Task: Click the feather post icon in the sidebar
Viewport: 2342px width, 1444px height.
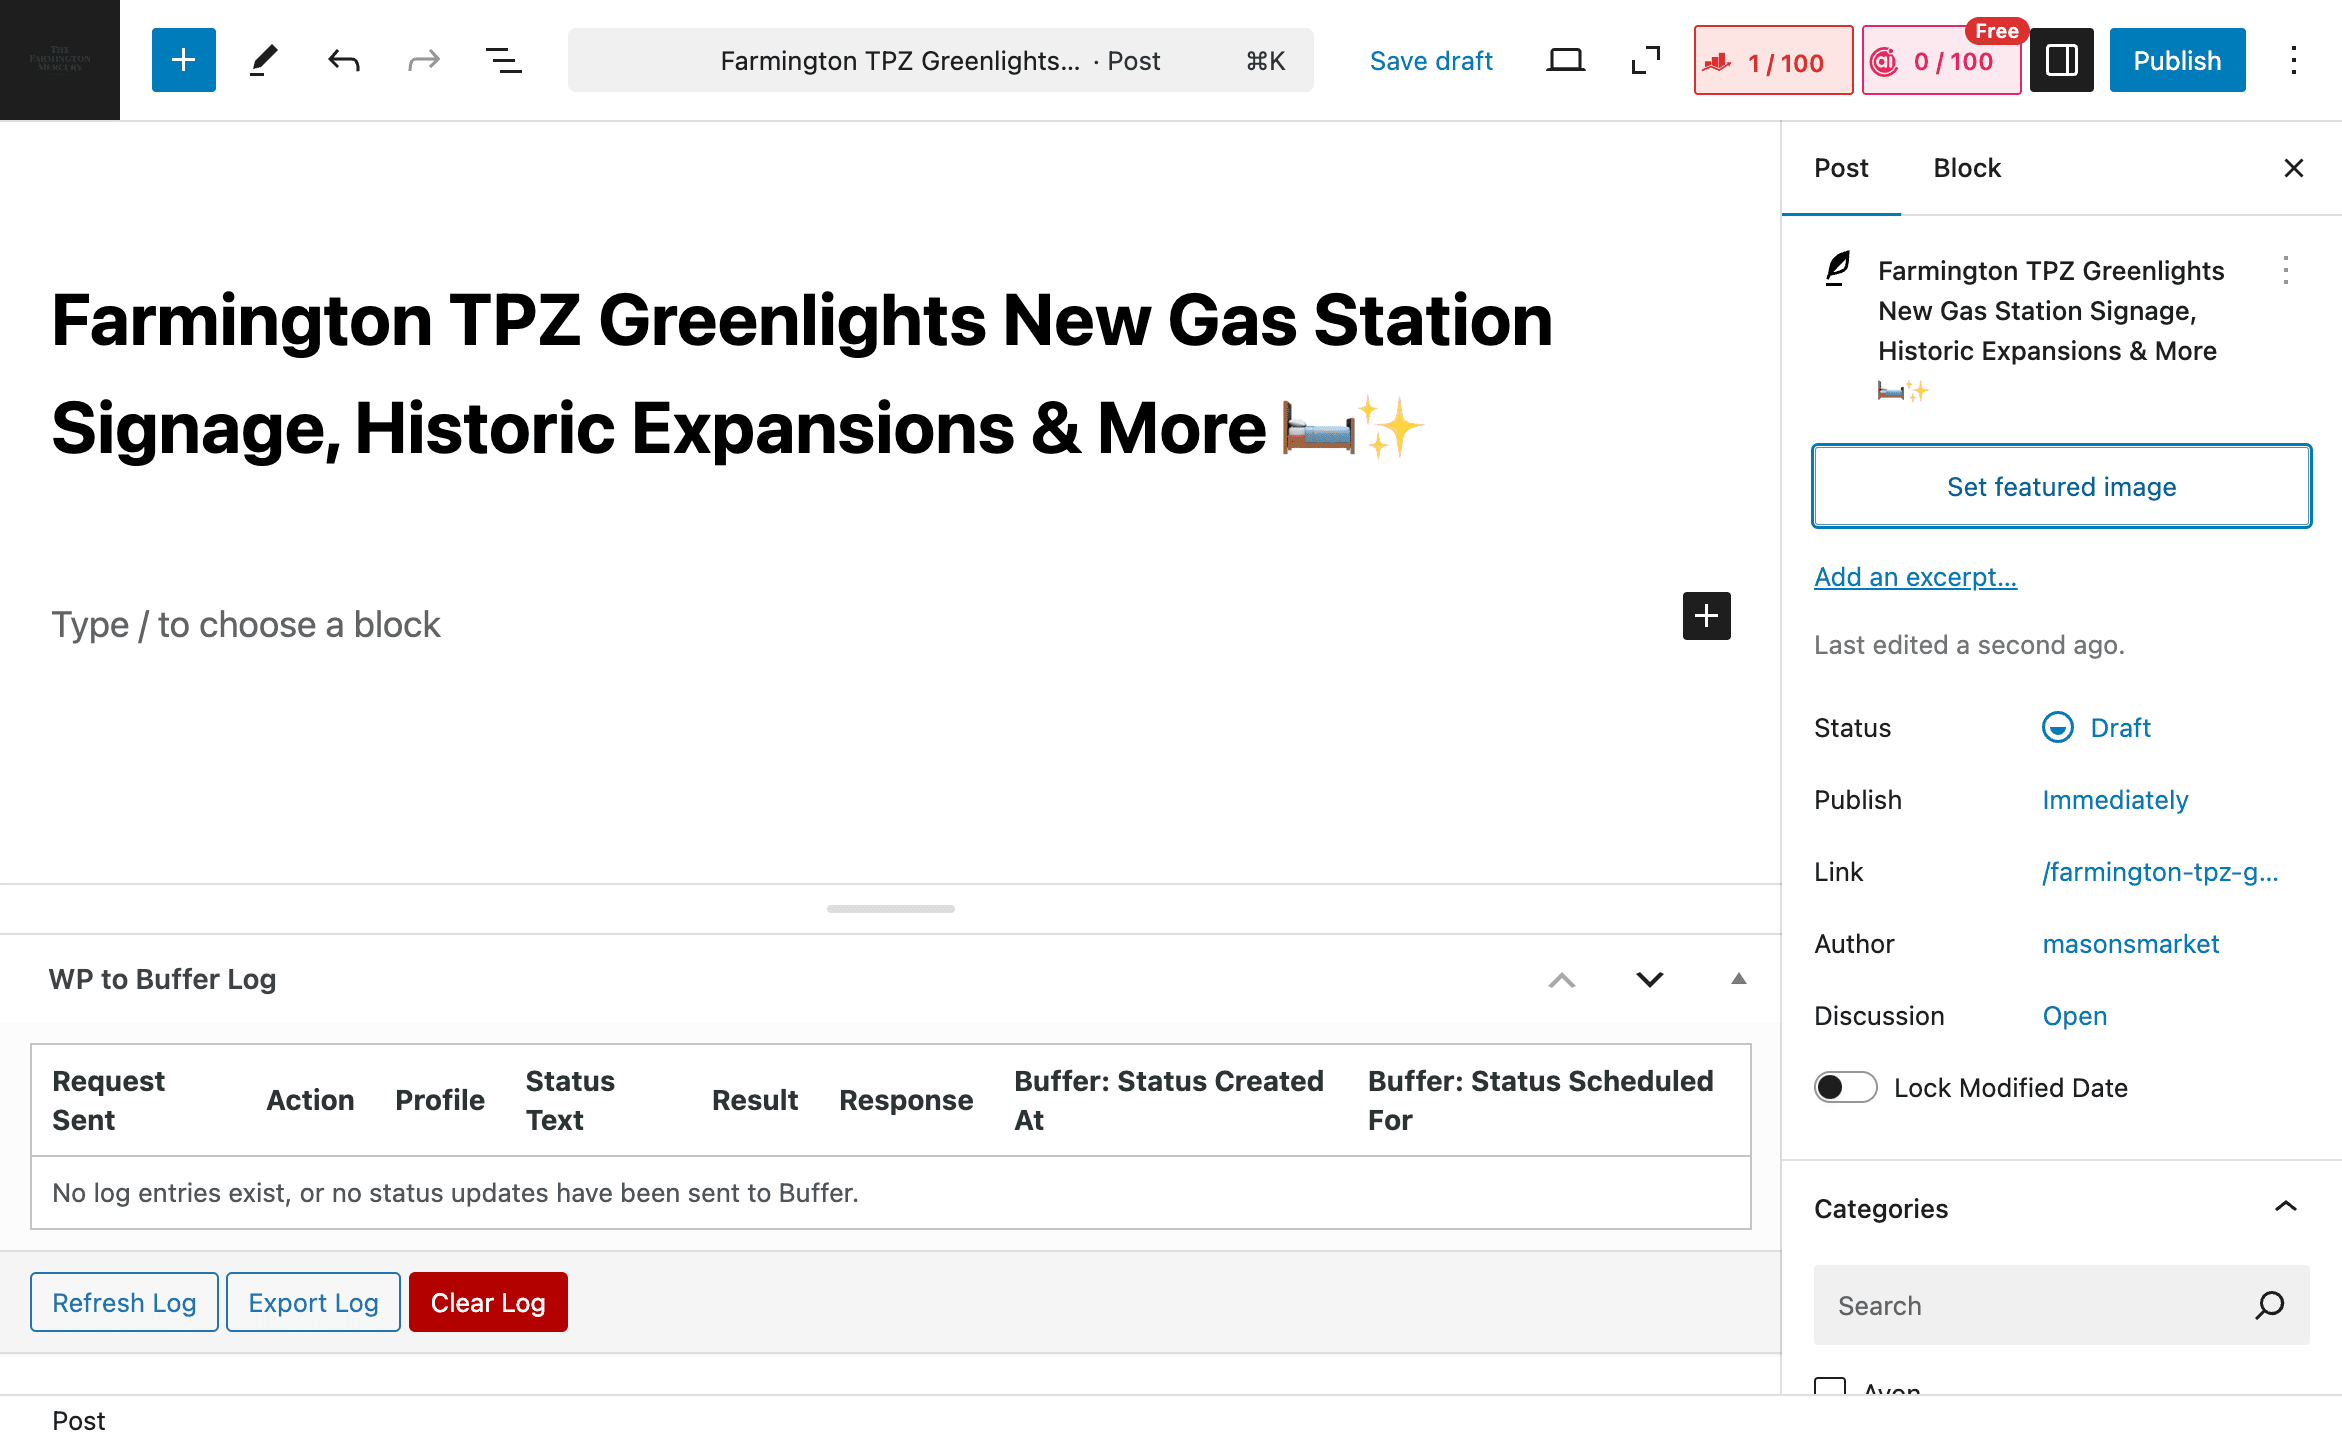Action: coord(1838,268)
